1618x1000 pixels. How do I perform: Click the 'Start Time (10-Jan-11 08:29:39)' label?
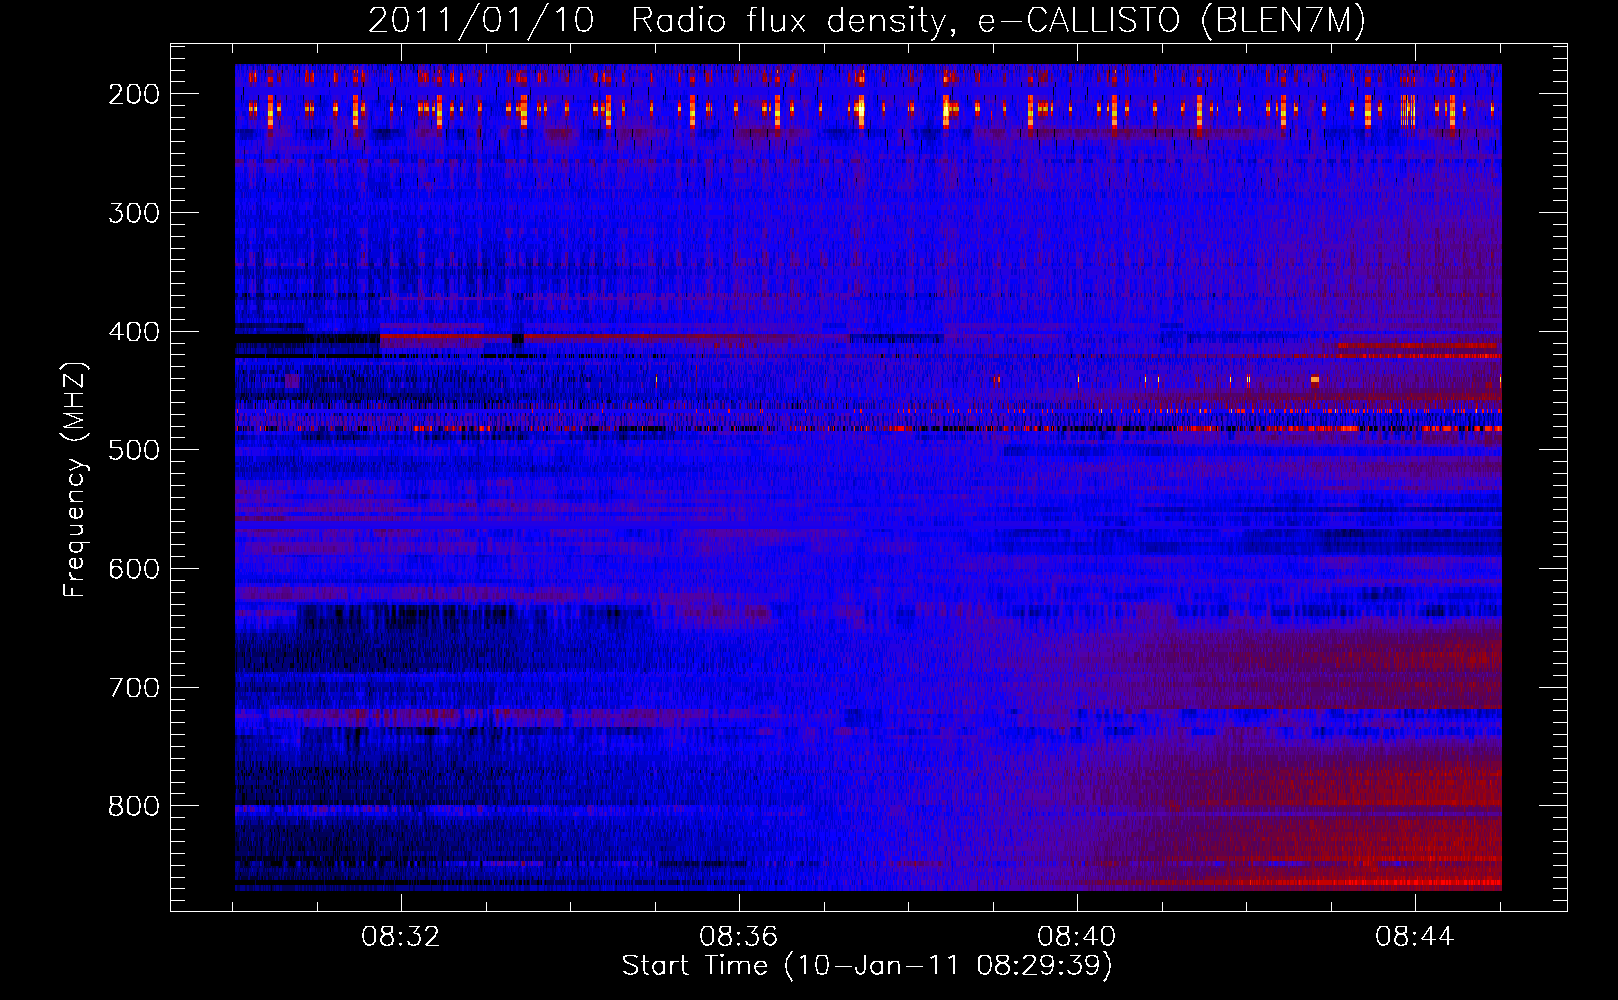pos(867,966)
